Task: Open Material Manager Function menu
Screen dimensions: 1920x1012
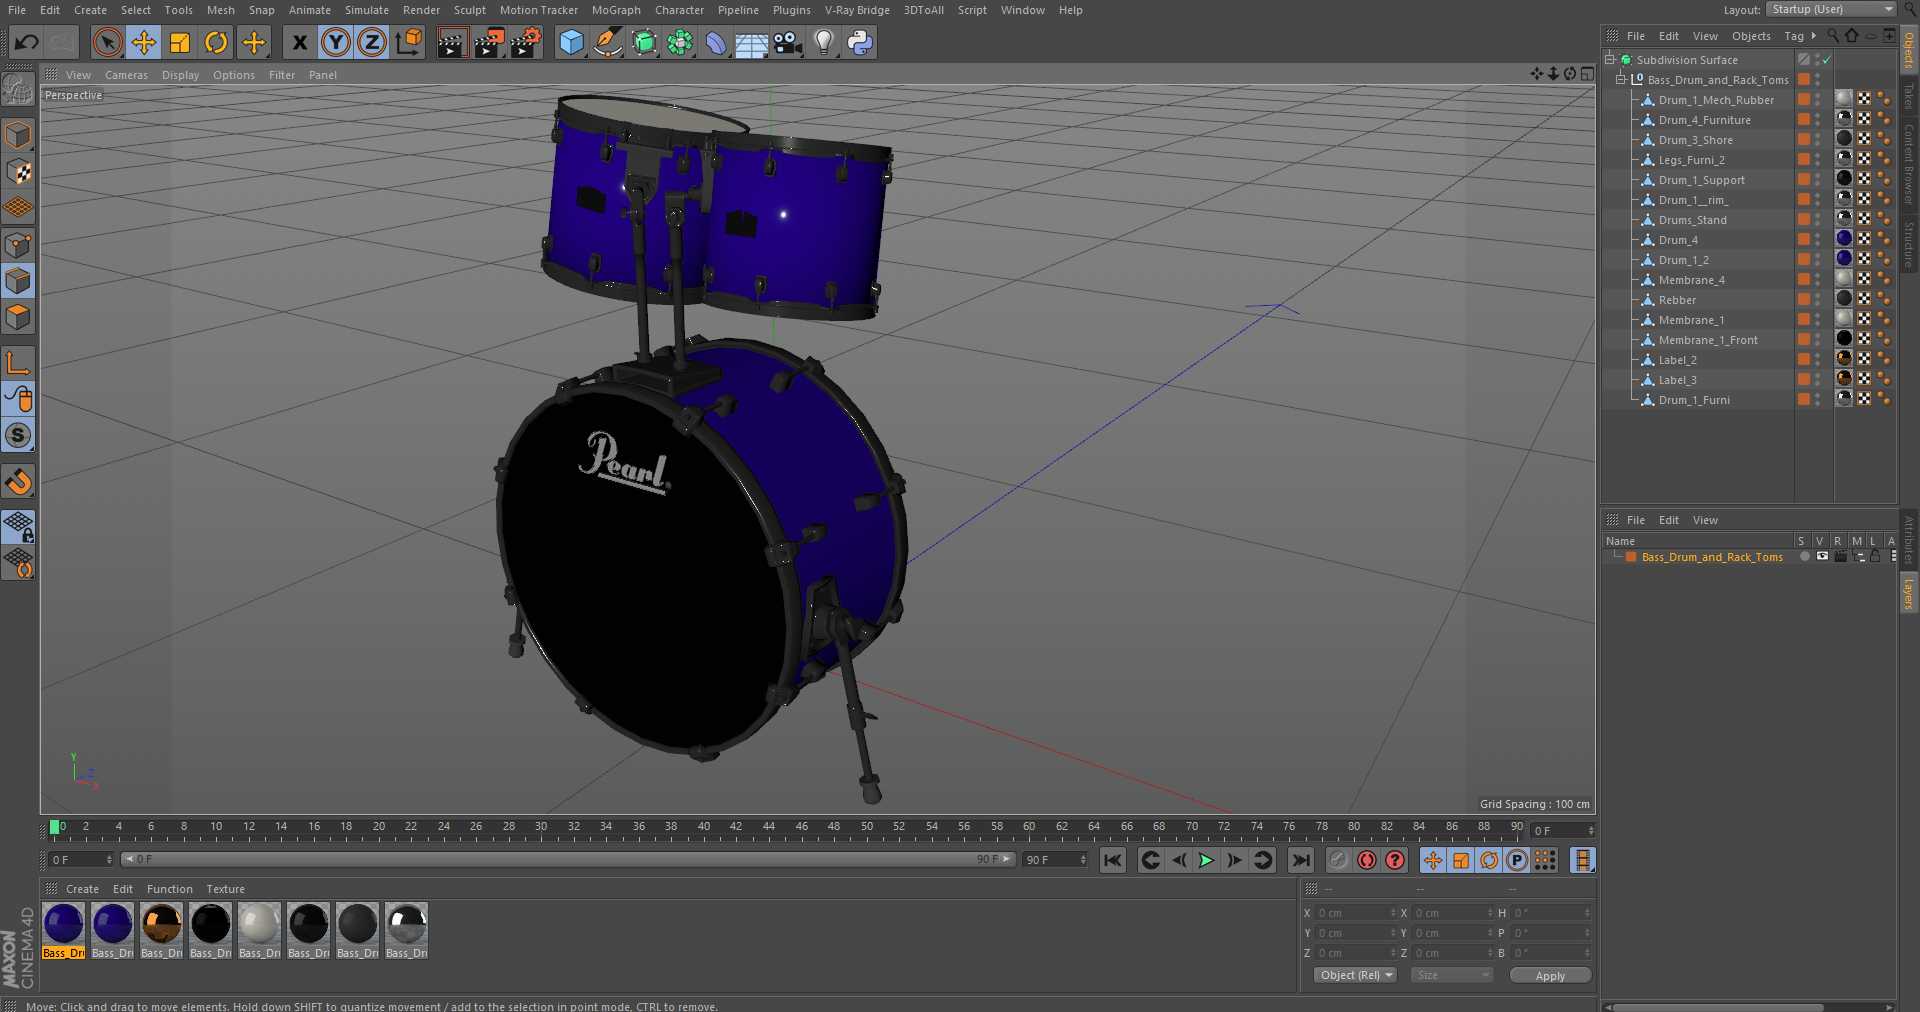Action: click(169, 889)
